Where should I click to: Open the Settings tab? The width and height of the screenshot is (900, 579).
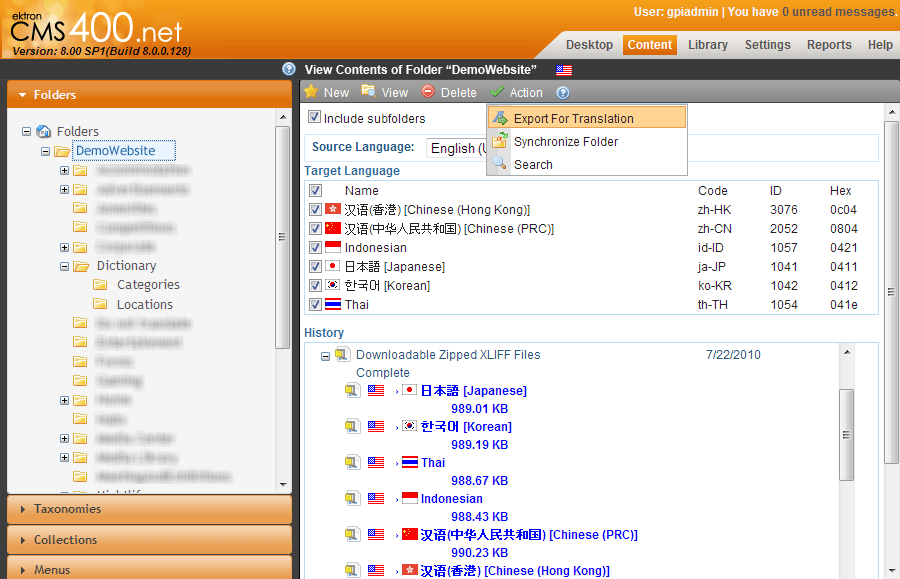767,45
